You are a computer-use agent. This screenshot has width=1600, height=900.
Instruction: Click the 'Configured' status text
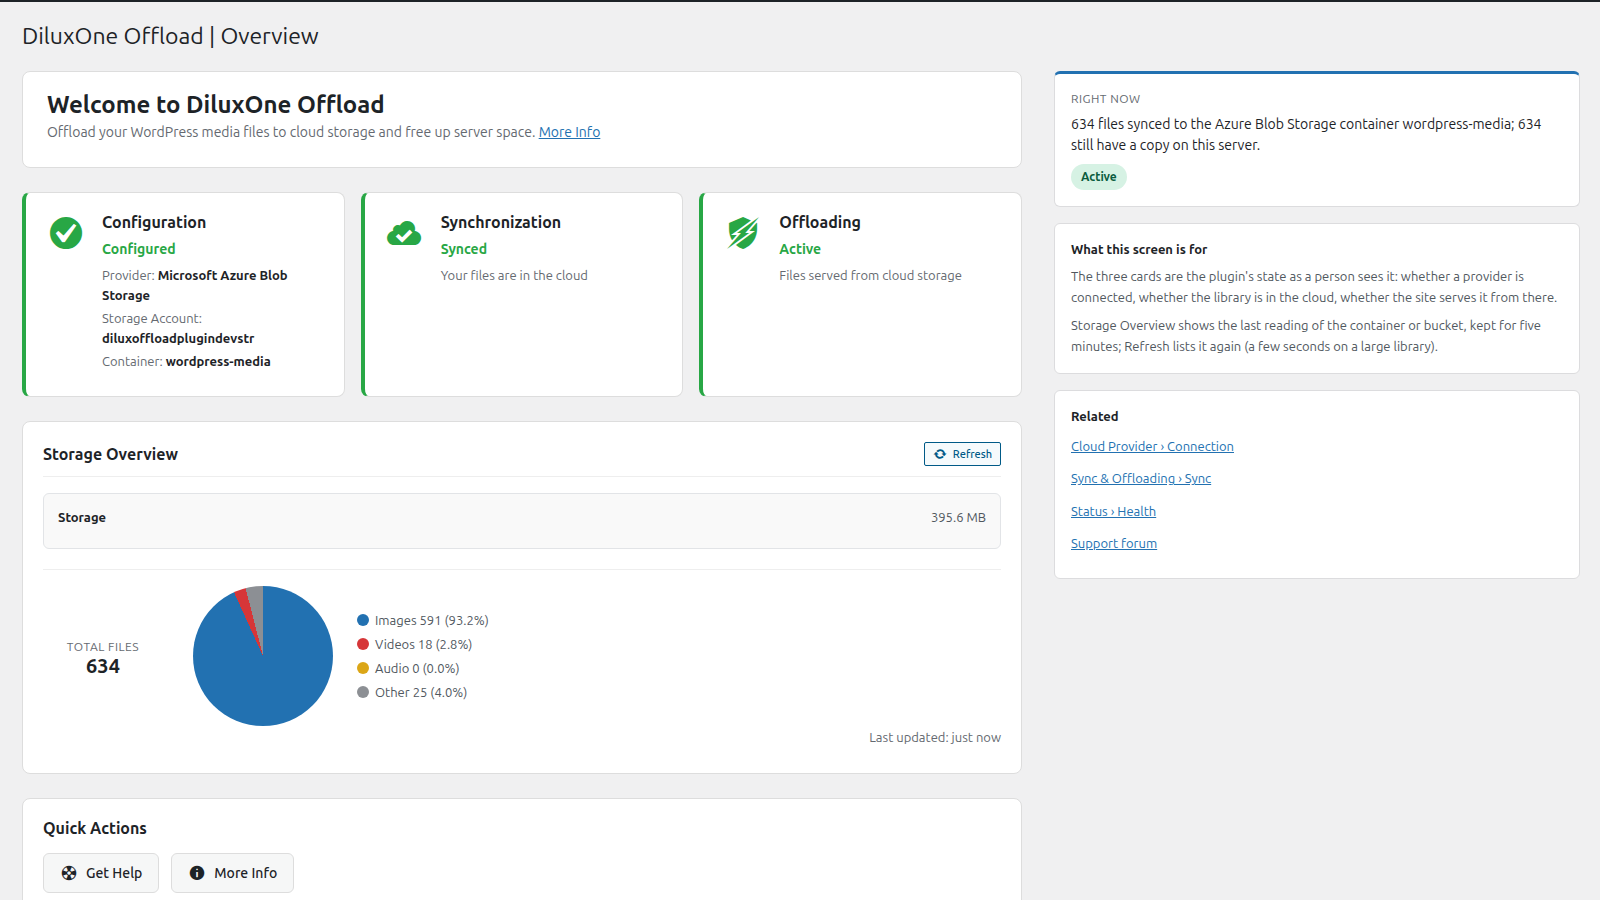click(139, 249)
